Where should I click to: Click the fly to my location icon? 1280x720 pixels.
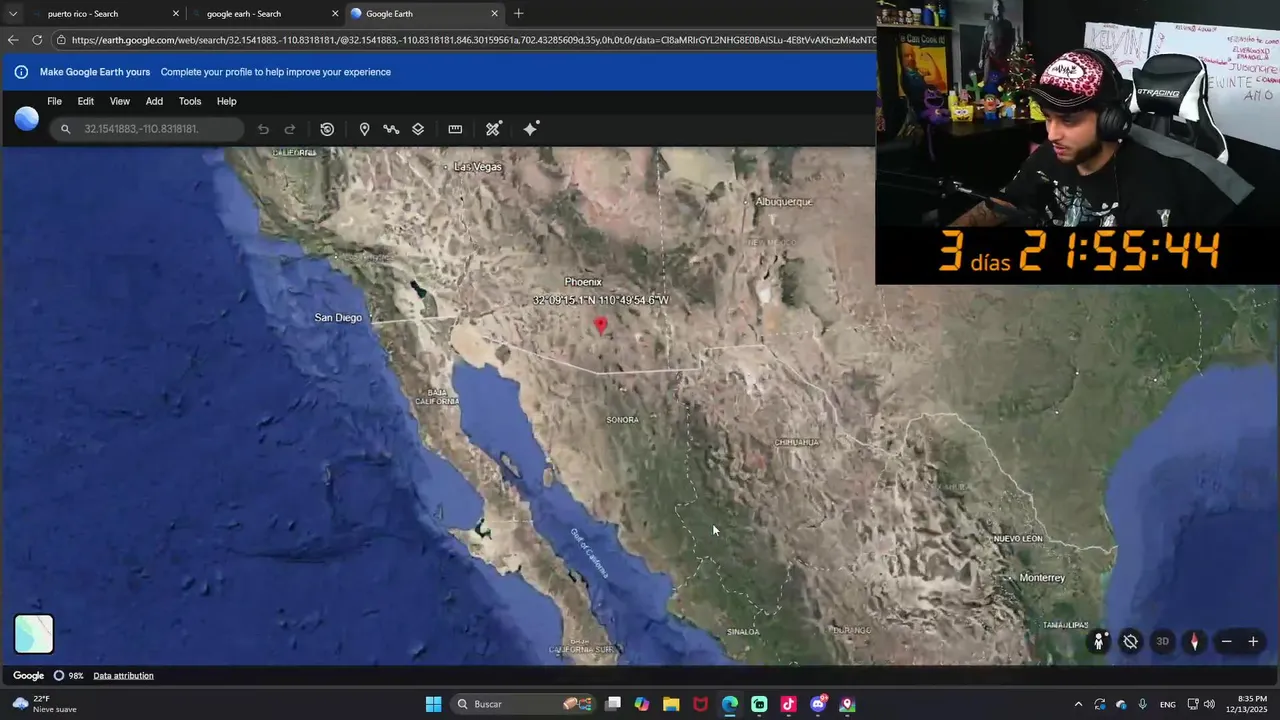(1130, 642)
